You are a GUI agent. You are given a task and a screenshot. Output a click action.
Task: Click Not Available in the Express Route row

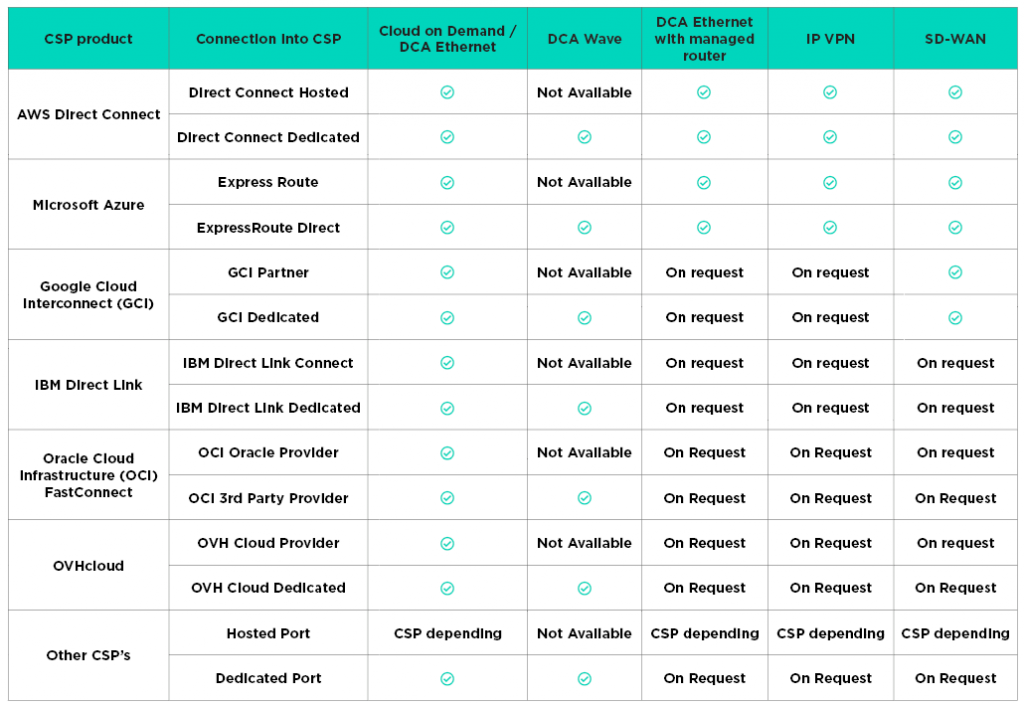click(584, 182)
